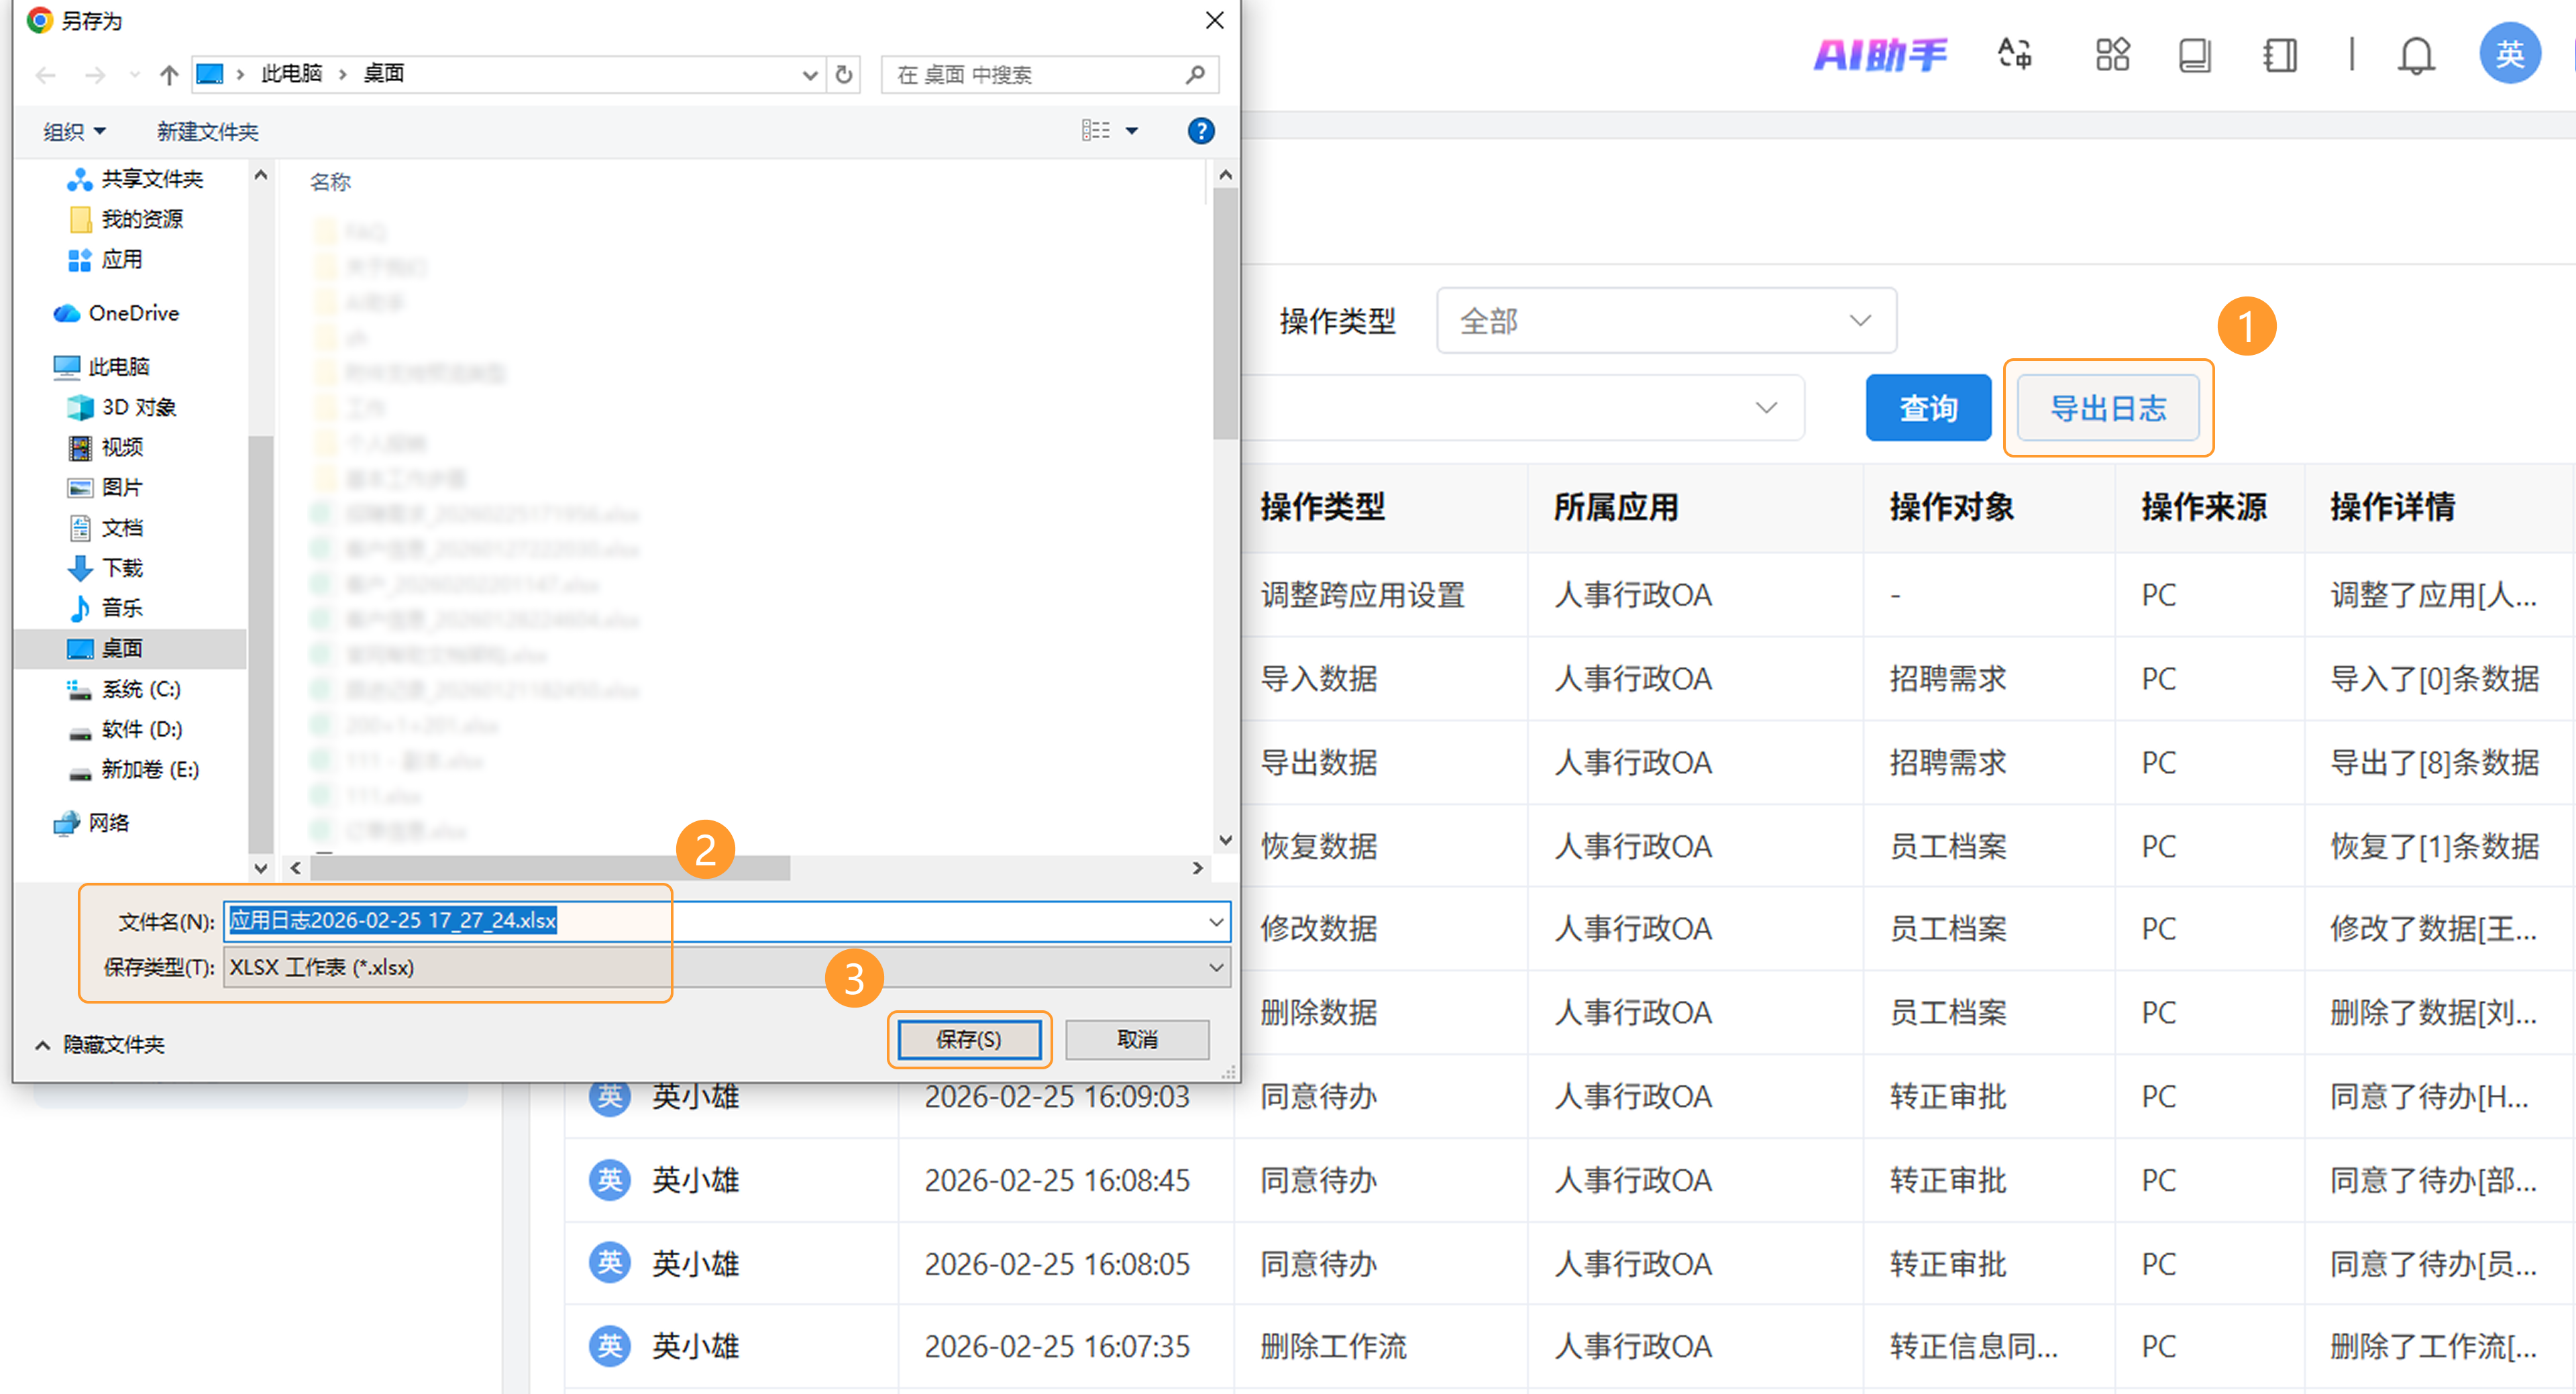Click 新建文件夹 in toolbar
The width and height of the screenshot is (2576, 1394).
coord(207,131)
